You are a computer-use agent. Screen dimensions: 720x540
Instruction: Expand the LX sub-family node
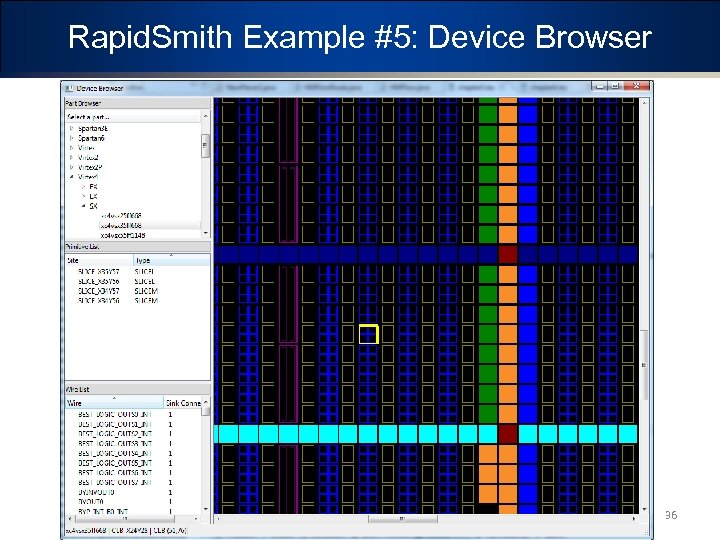pos(83,196)
